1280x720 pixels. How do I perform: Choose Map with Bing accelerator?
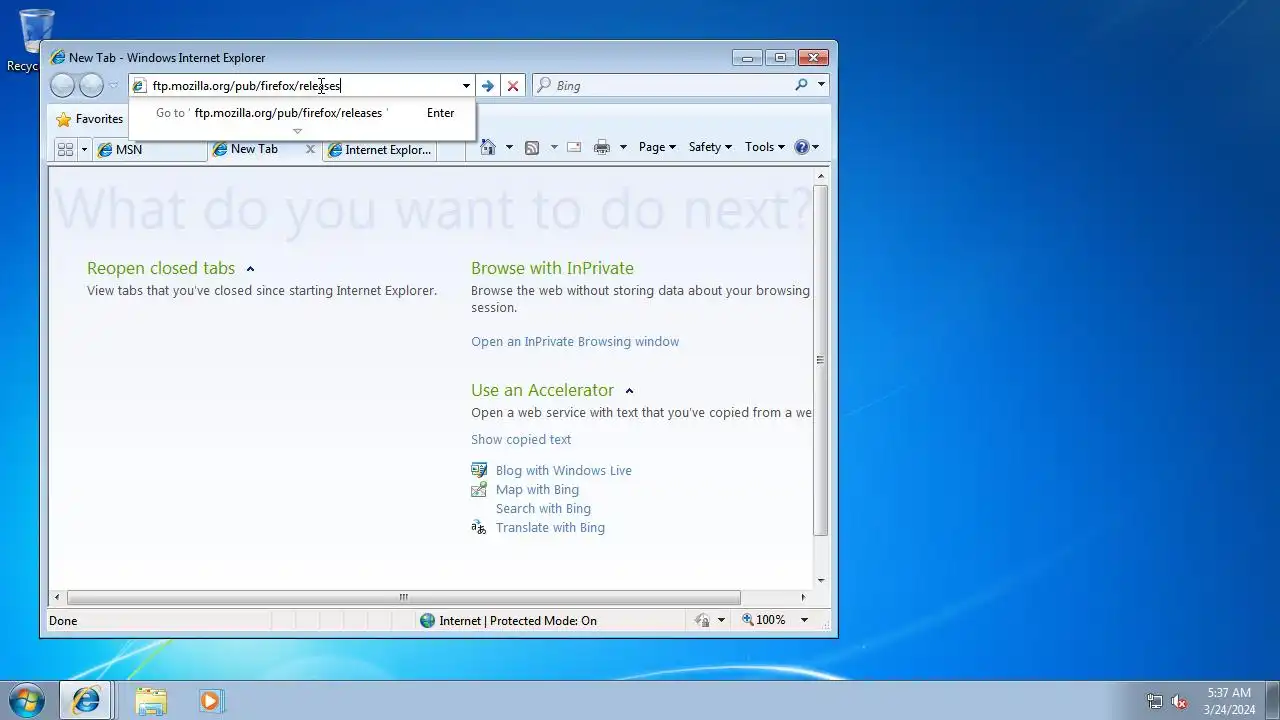pos(537,490)
